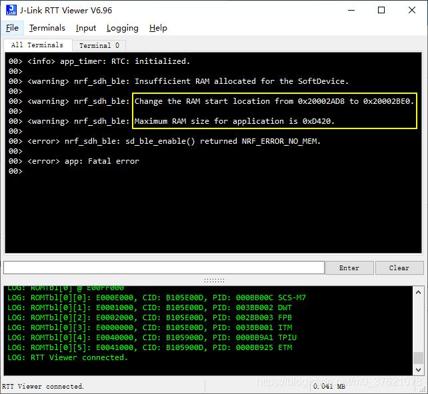Click the log panel scroll up arrow

[x=418, y=292]
